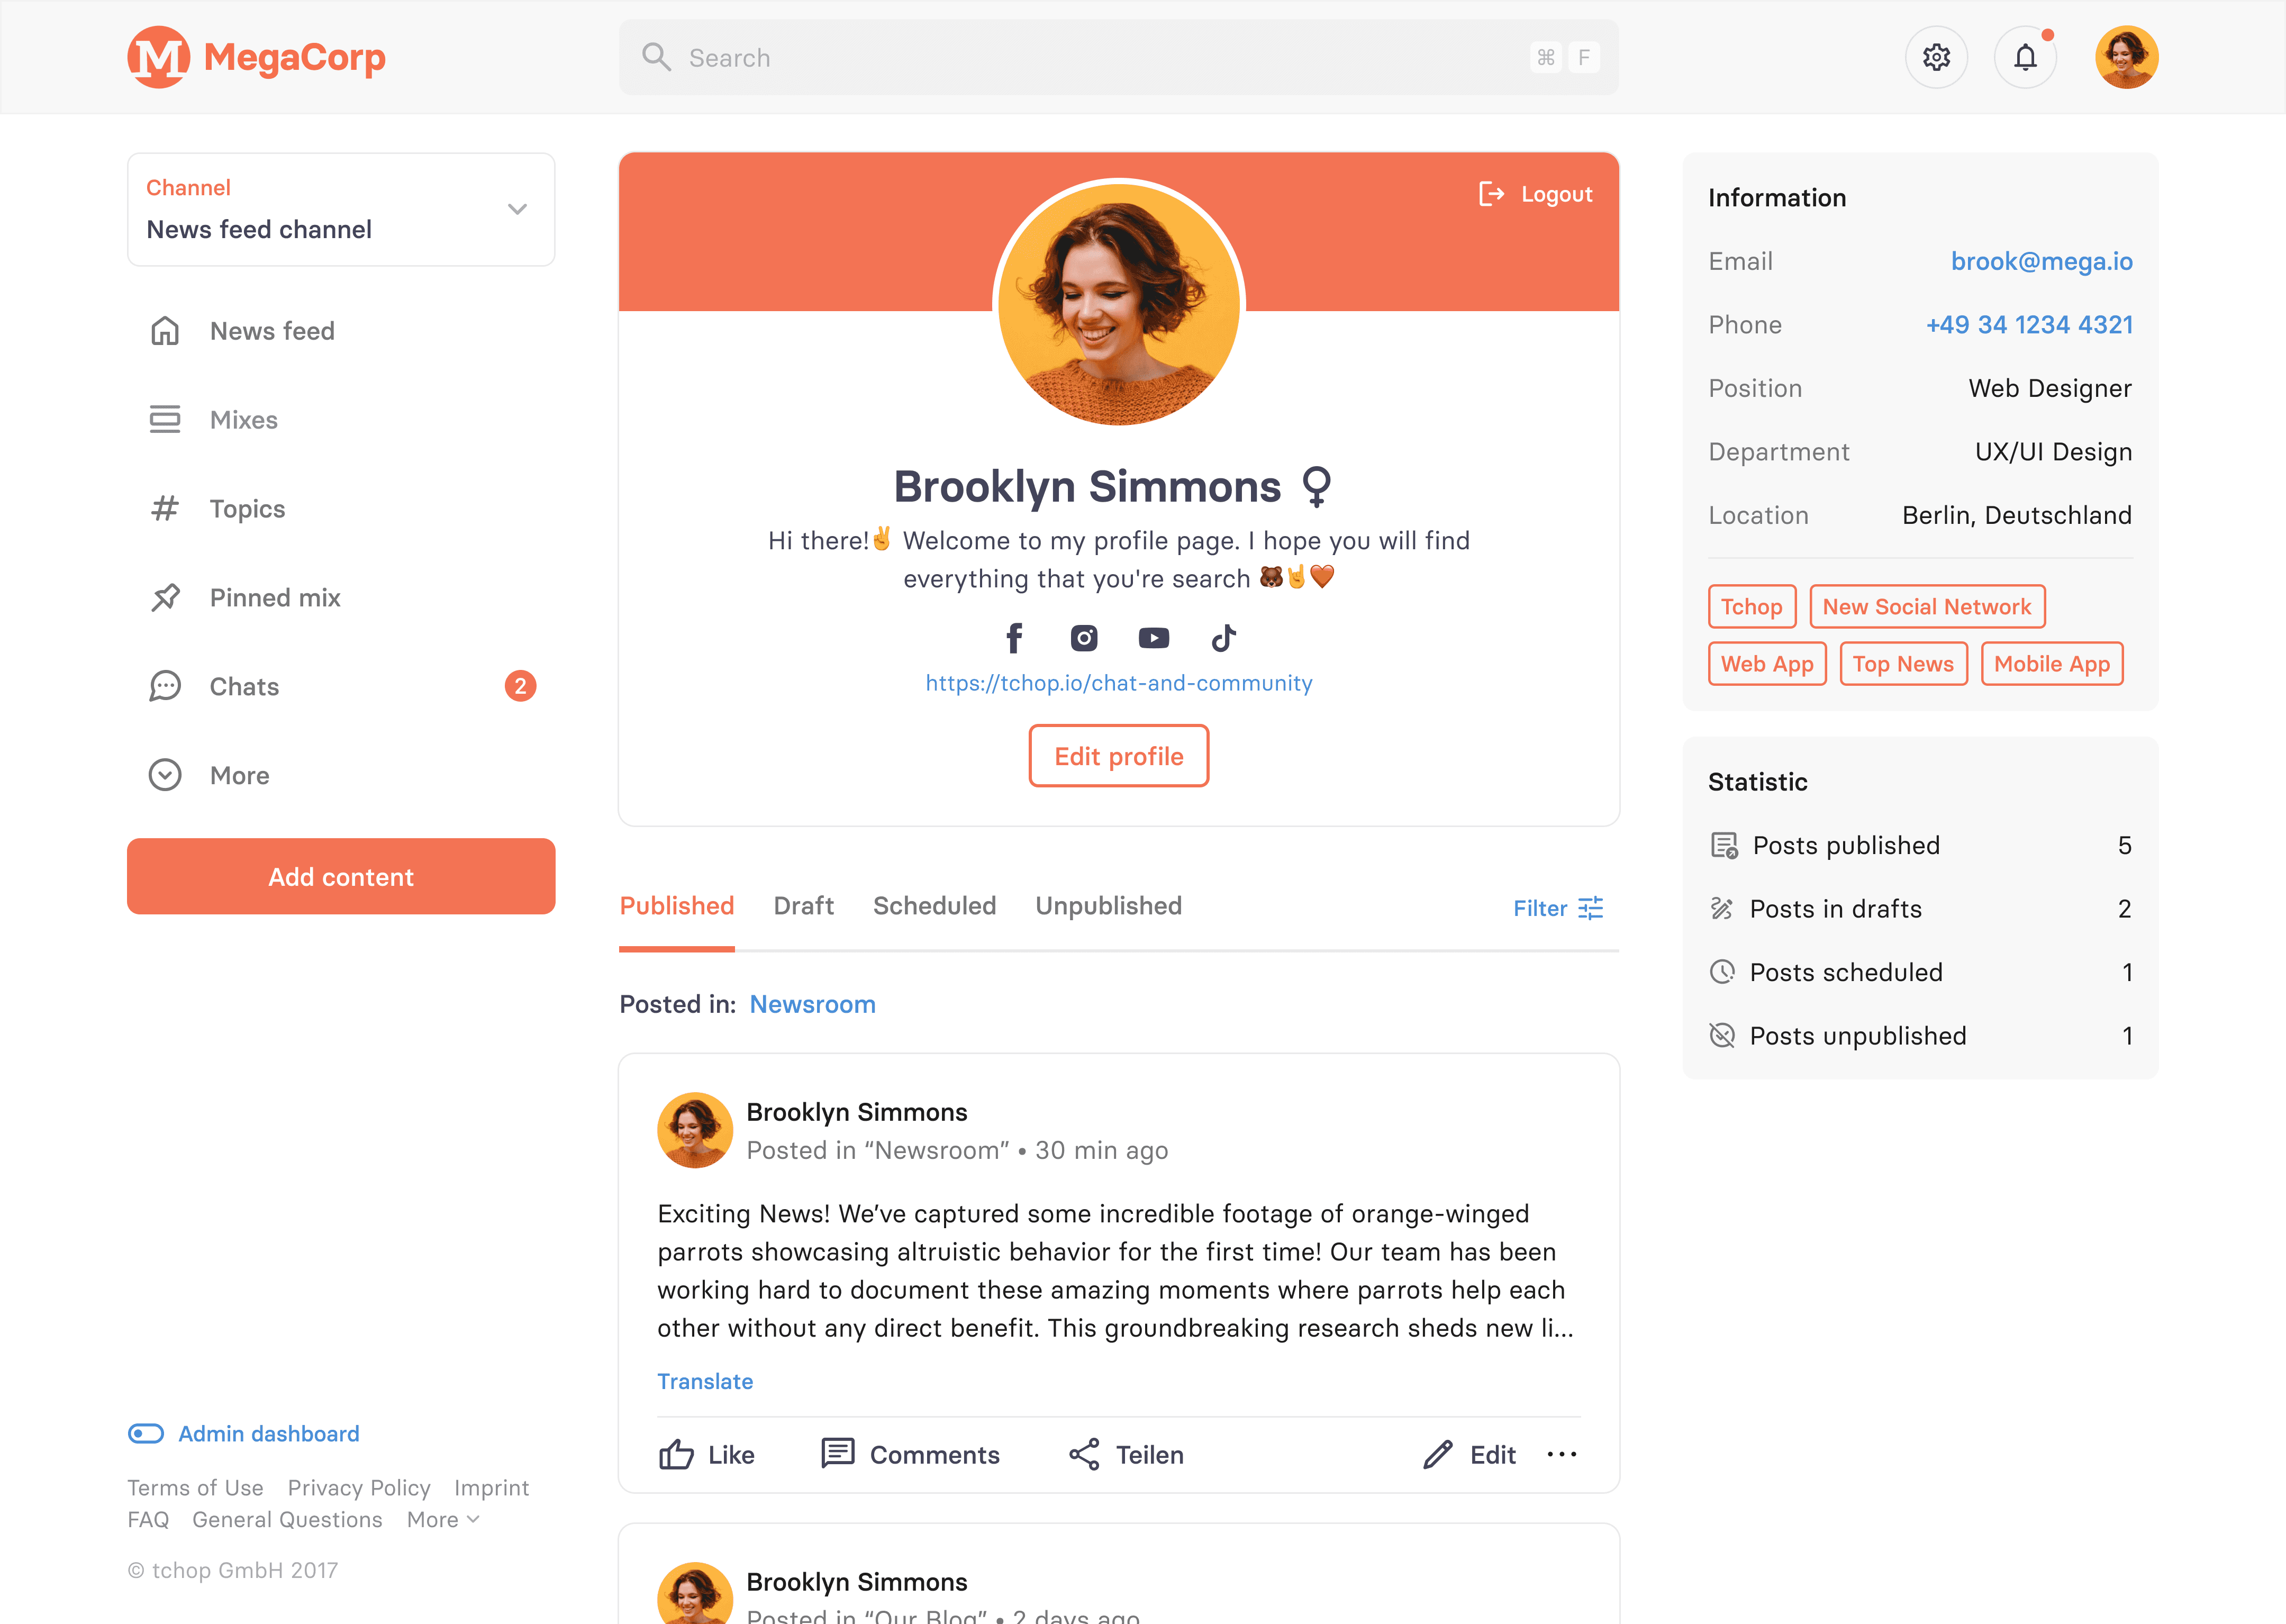2286x1624 pixels.
Task: Select the Draft tab
Action: coord(803,905)
